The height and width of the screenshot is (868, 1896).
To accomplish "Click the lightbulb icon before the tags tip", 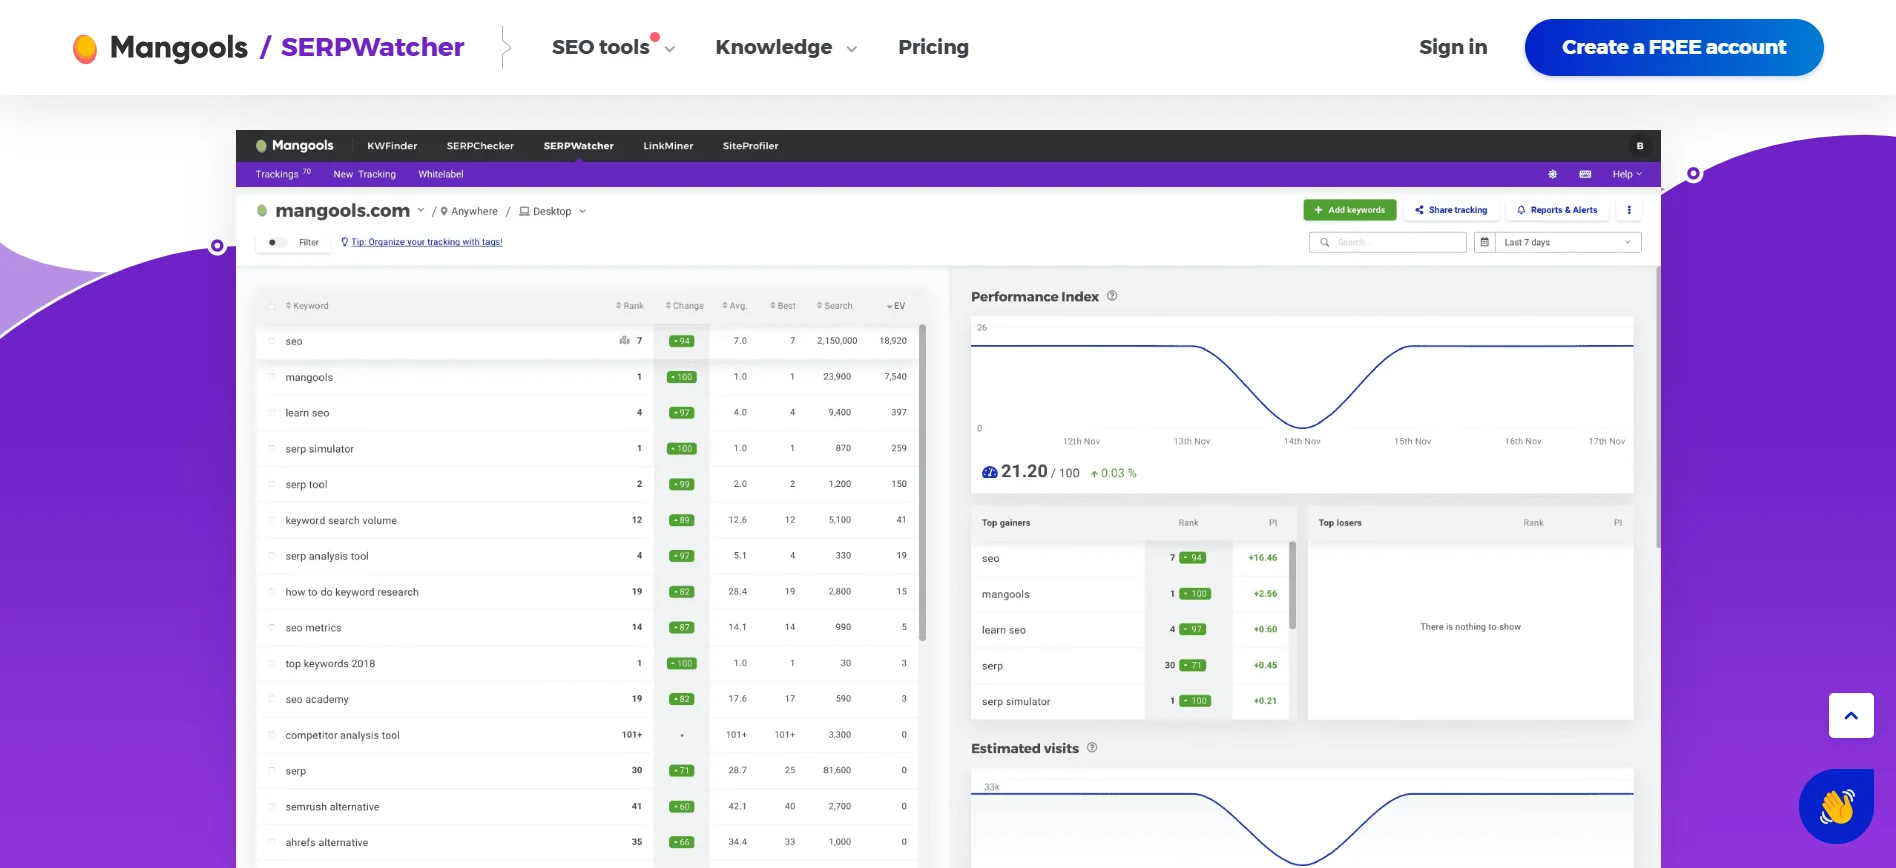I will 345,242.
